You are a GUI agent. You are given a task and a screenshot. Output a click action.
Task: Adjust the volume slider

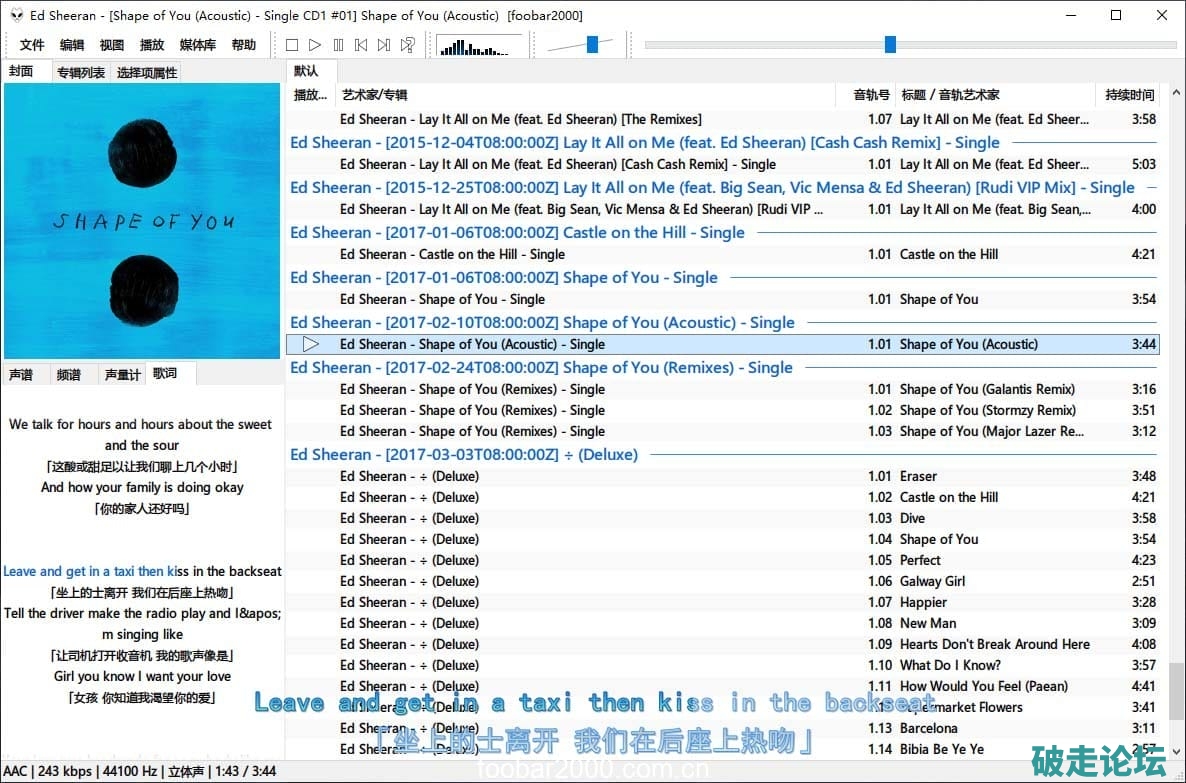(592, 45)
